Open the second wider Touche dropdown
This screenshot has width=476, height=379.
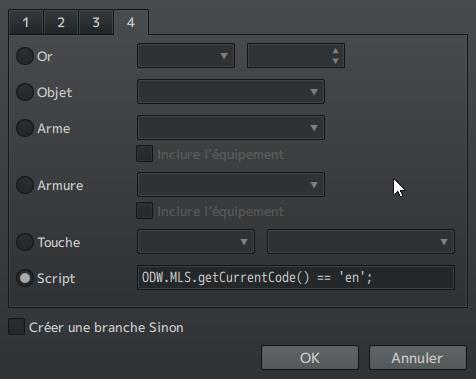click(361, 242)
